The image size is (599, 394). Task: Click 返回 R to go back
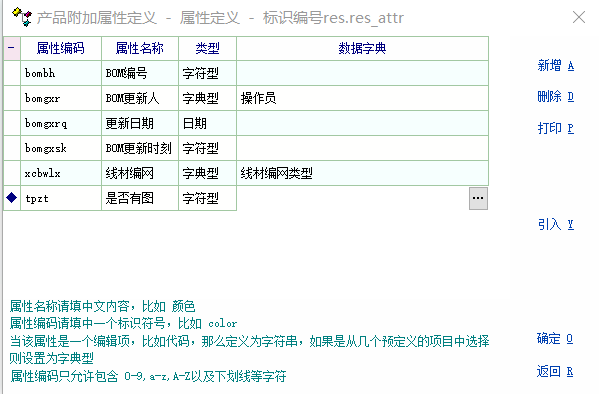point(555,371)
